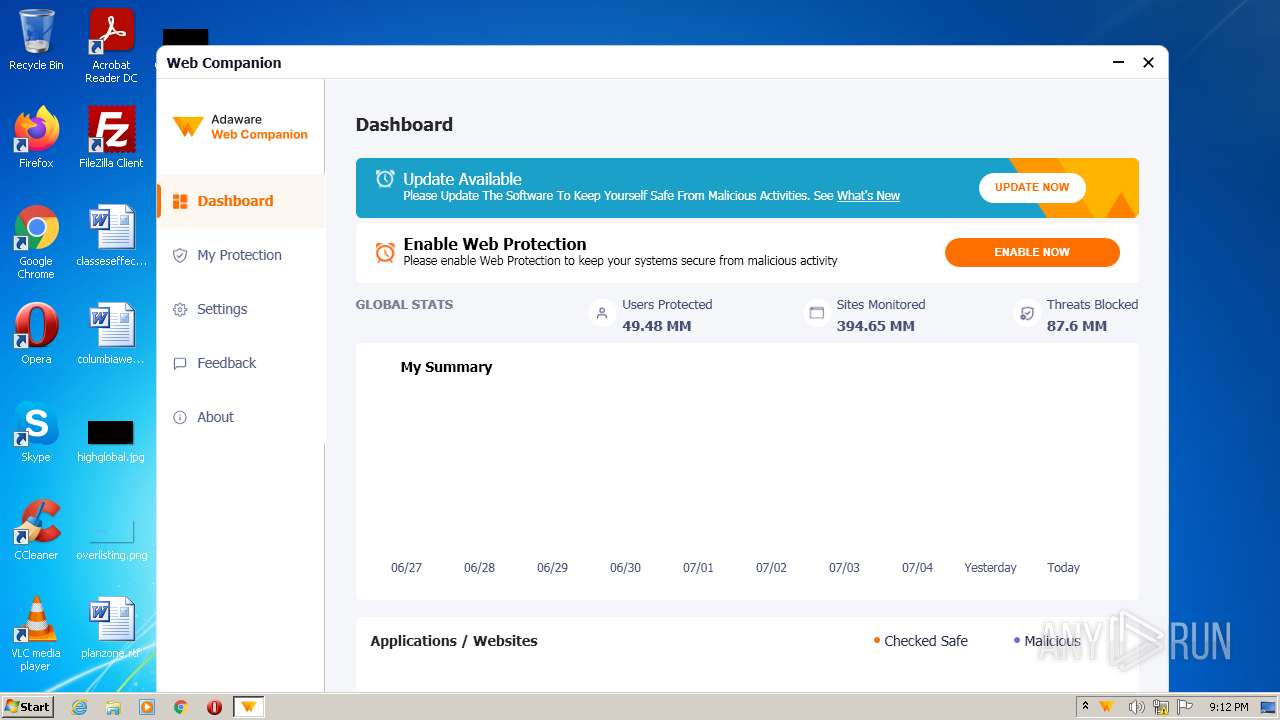Click the Windows Start button

[x=28, y=707]
